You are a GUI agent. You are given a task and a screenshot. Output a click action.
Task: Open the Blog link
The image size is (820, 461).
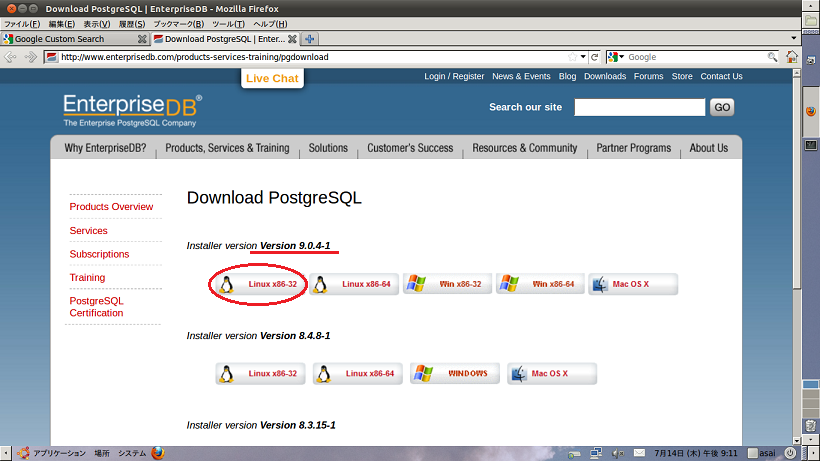pos(567,76)
